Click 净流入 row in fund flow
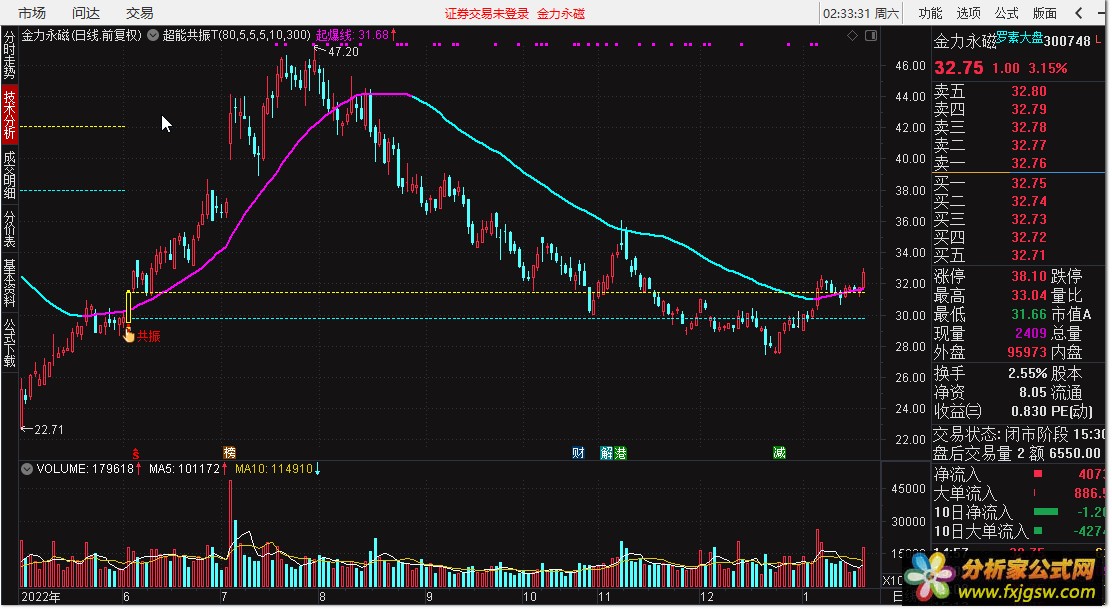This screenshot has width=1112, height=609. pyautogui.click(x=1018, y=474)
